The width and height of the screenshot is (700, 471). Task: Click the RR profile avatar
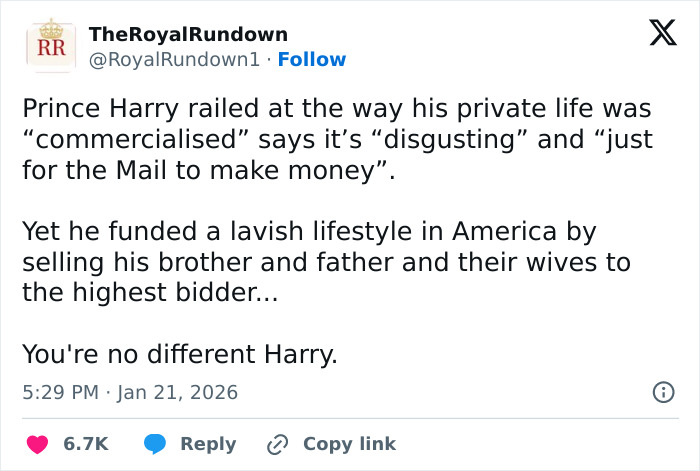[43, 46]
